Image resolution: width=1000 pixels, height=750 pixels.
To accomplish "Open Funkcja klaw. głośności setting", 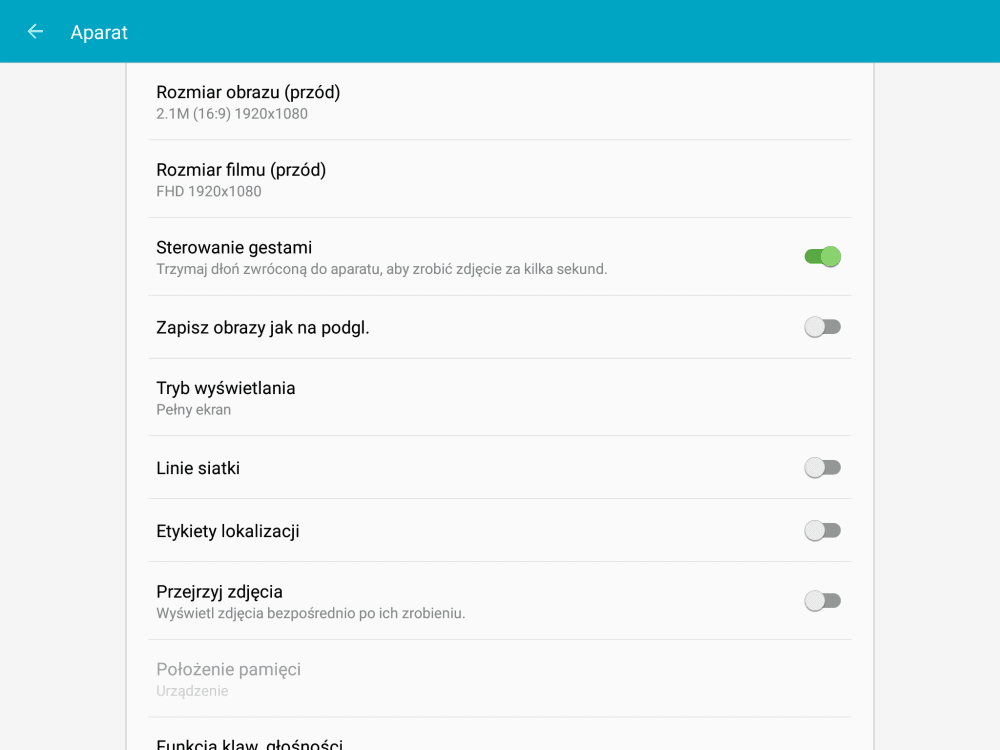I will [500, 734].
